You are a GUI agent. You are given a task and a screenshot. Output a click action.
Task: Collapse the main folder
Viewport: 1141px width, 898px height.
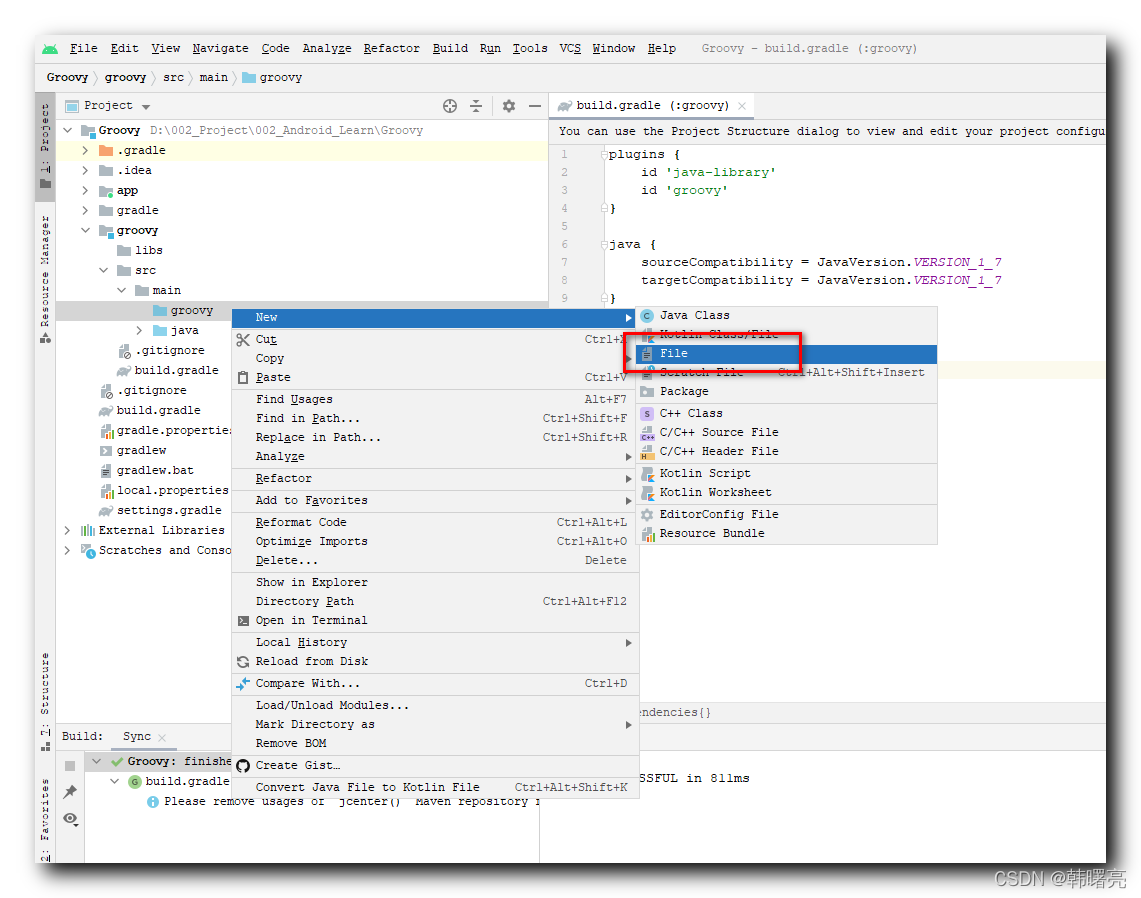tap(122, 290)
